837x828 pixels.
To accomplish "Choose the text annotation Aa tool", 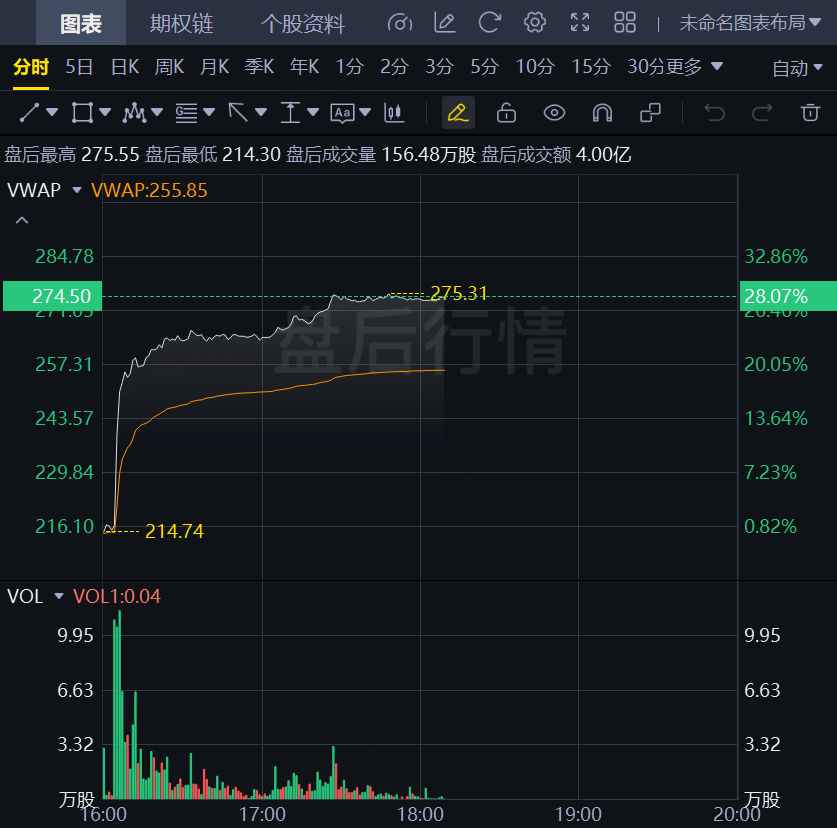I will pos(342,113).
